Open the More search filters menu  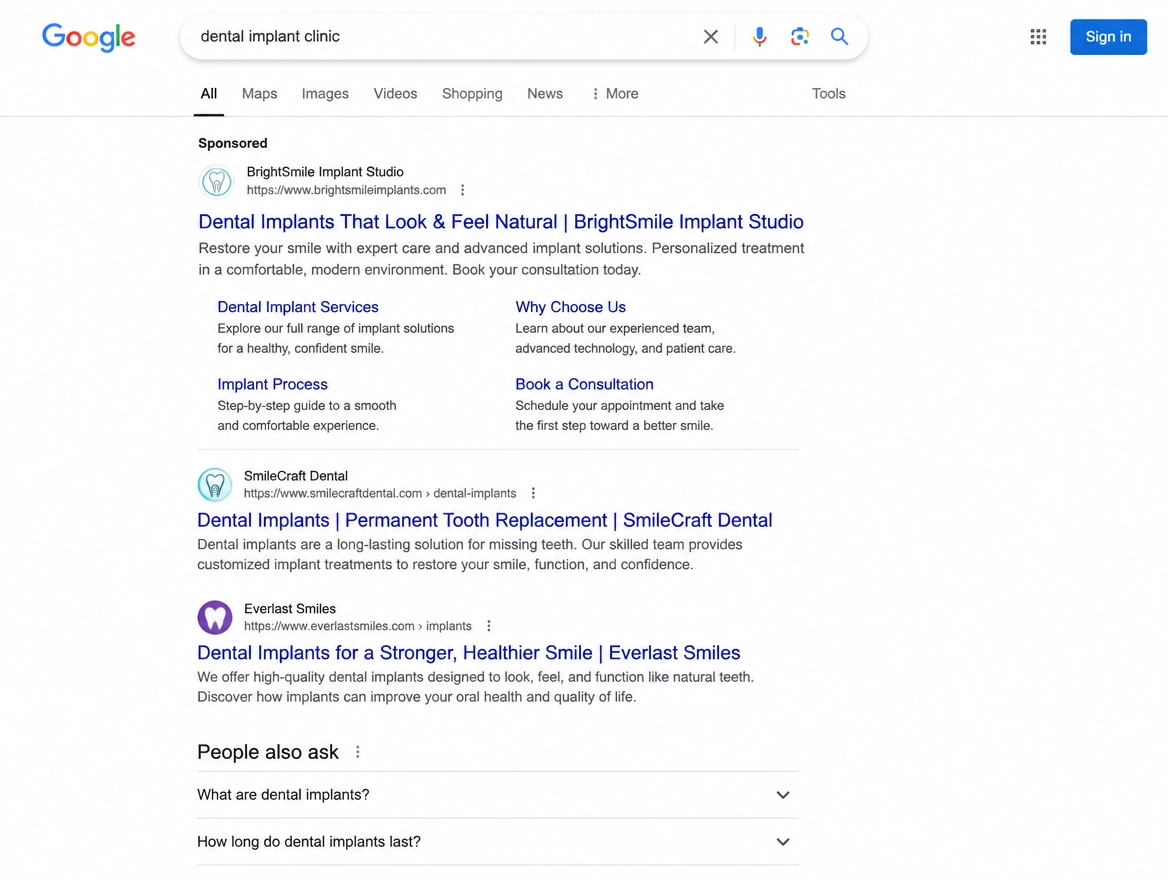[x=615, y=94]
